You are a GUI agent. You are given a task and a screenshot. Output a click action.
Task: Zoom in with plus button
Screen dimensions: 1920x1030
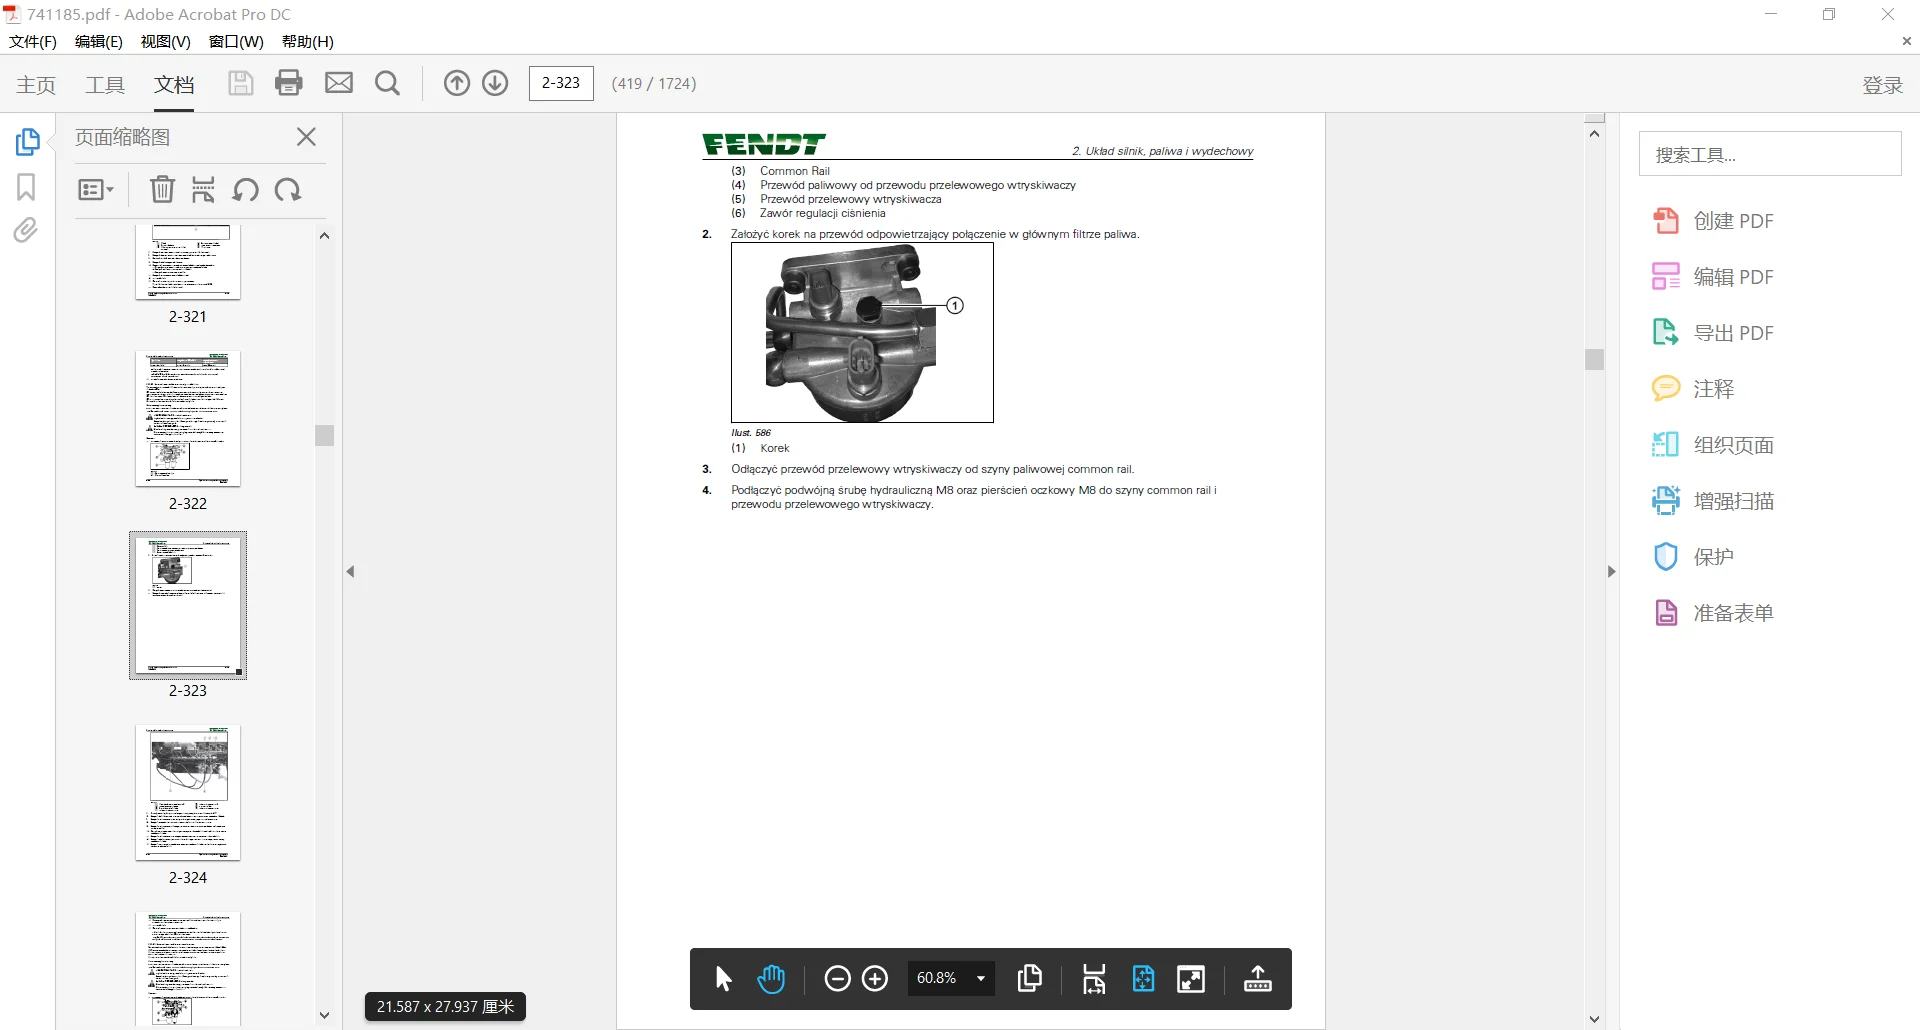coord(875,978)
